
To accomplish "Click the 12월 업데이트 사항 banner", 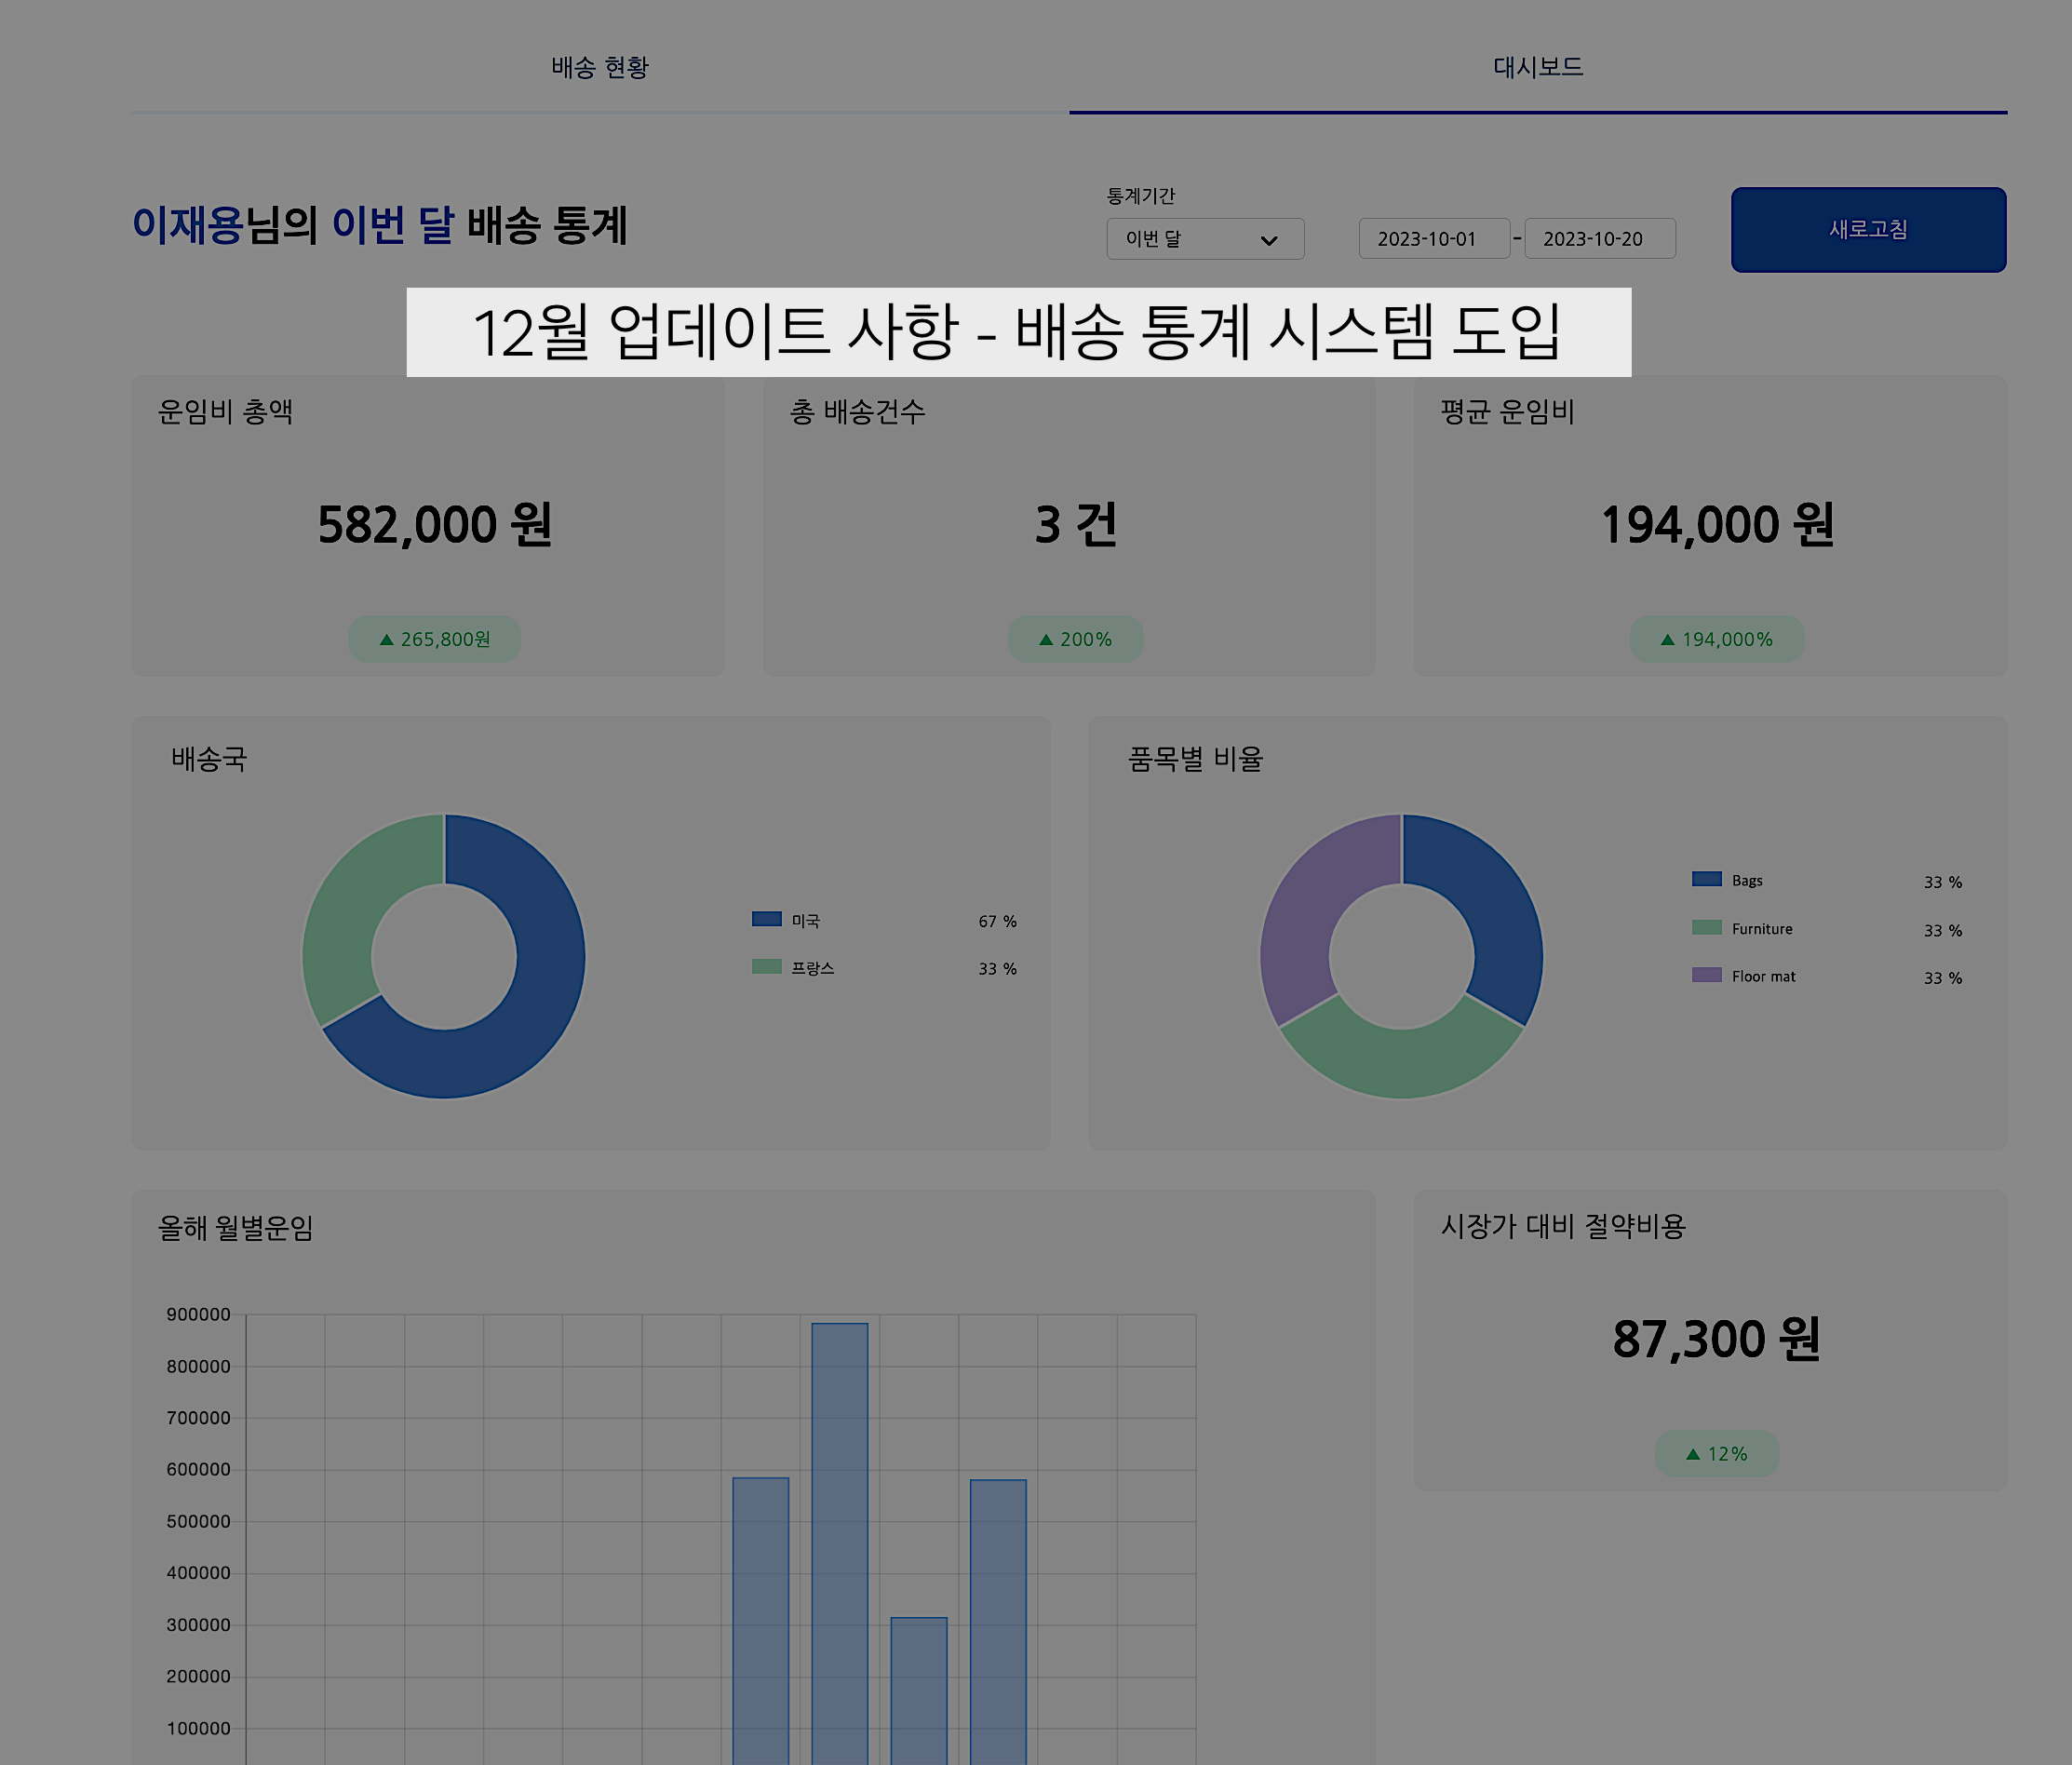I will [x=1018, y=332].
